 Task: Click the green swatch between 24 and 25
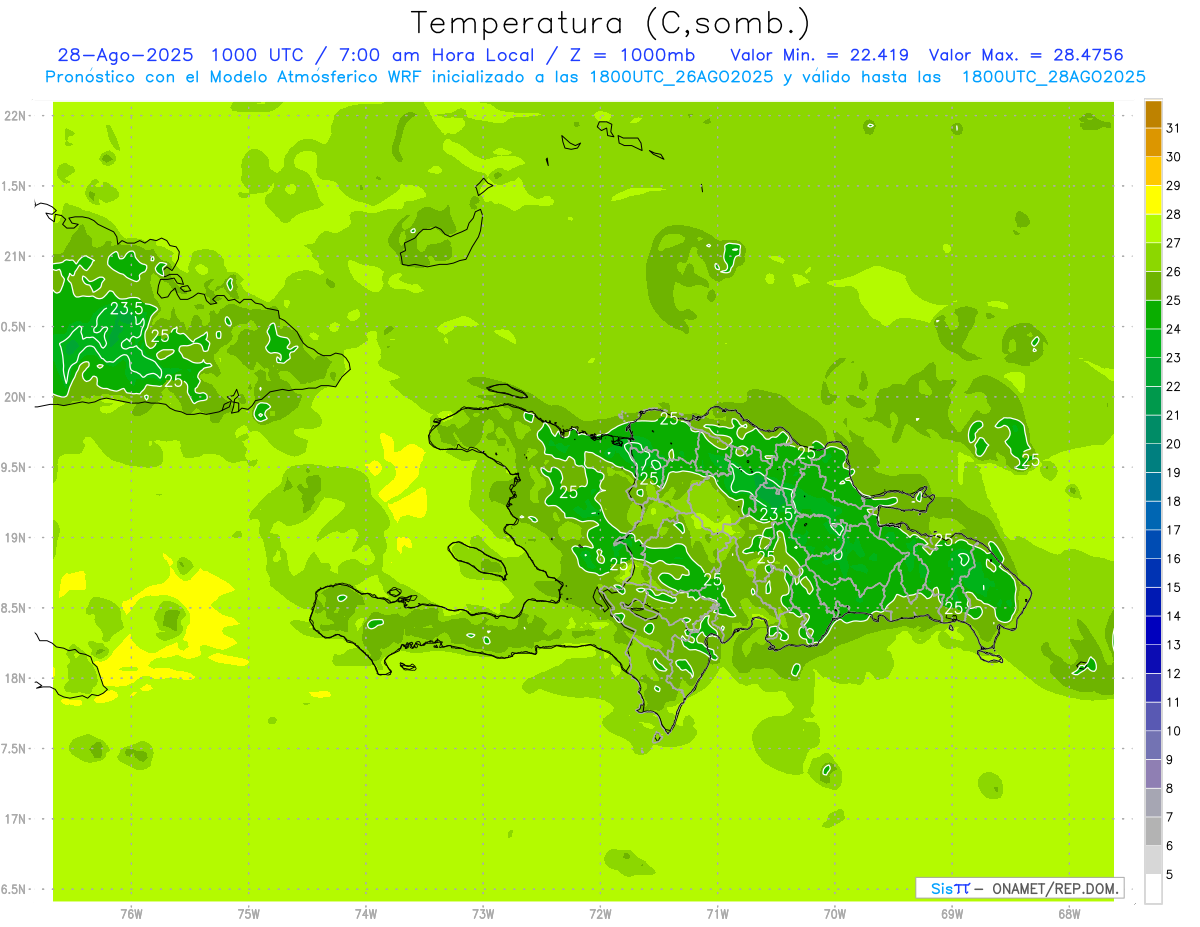tap(1153, 316)
